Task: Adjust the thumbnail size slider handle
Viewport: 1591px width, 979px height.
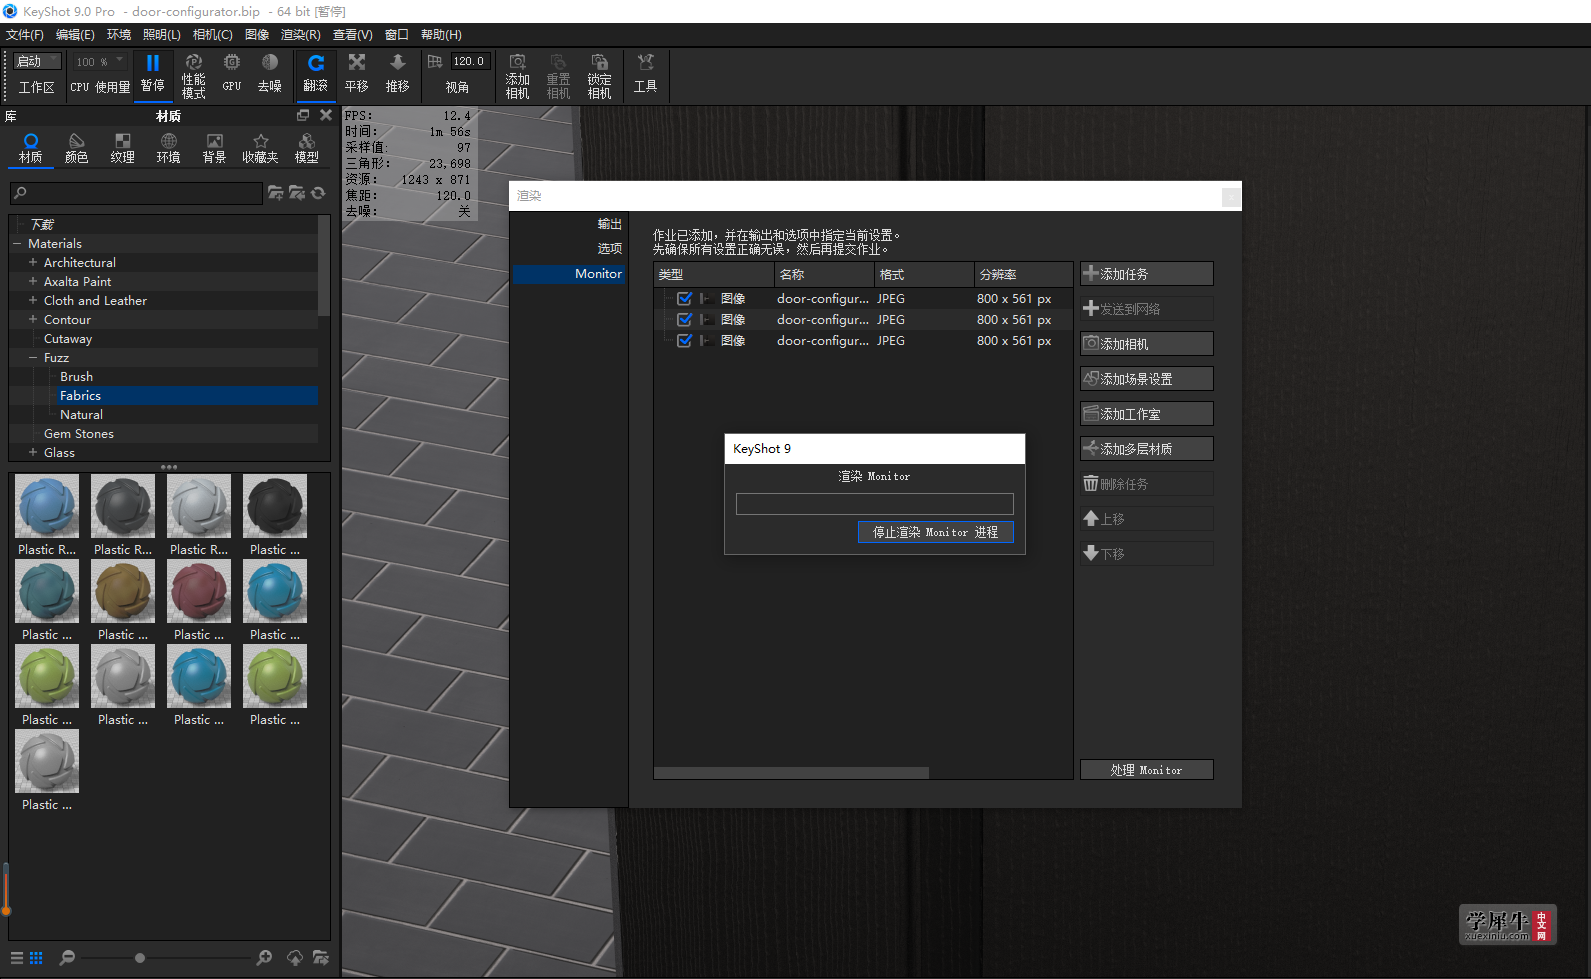Action: [x=140, y=958]
